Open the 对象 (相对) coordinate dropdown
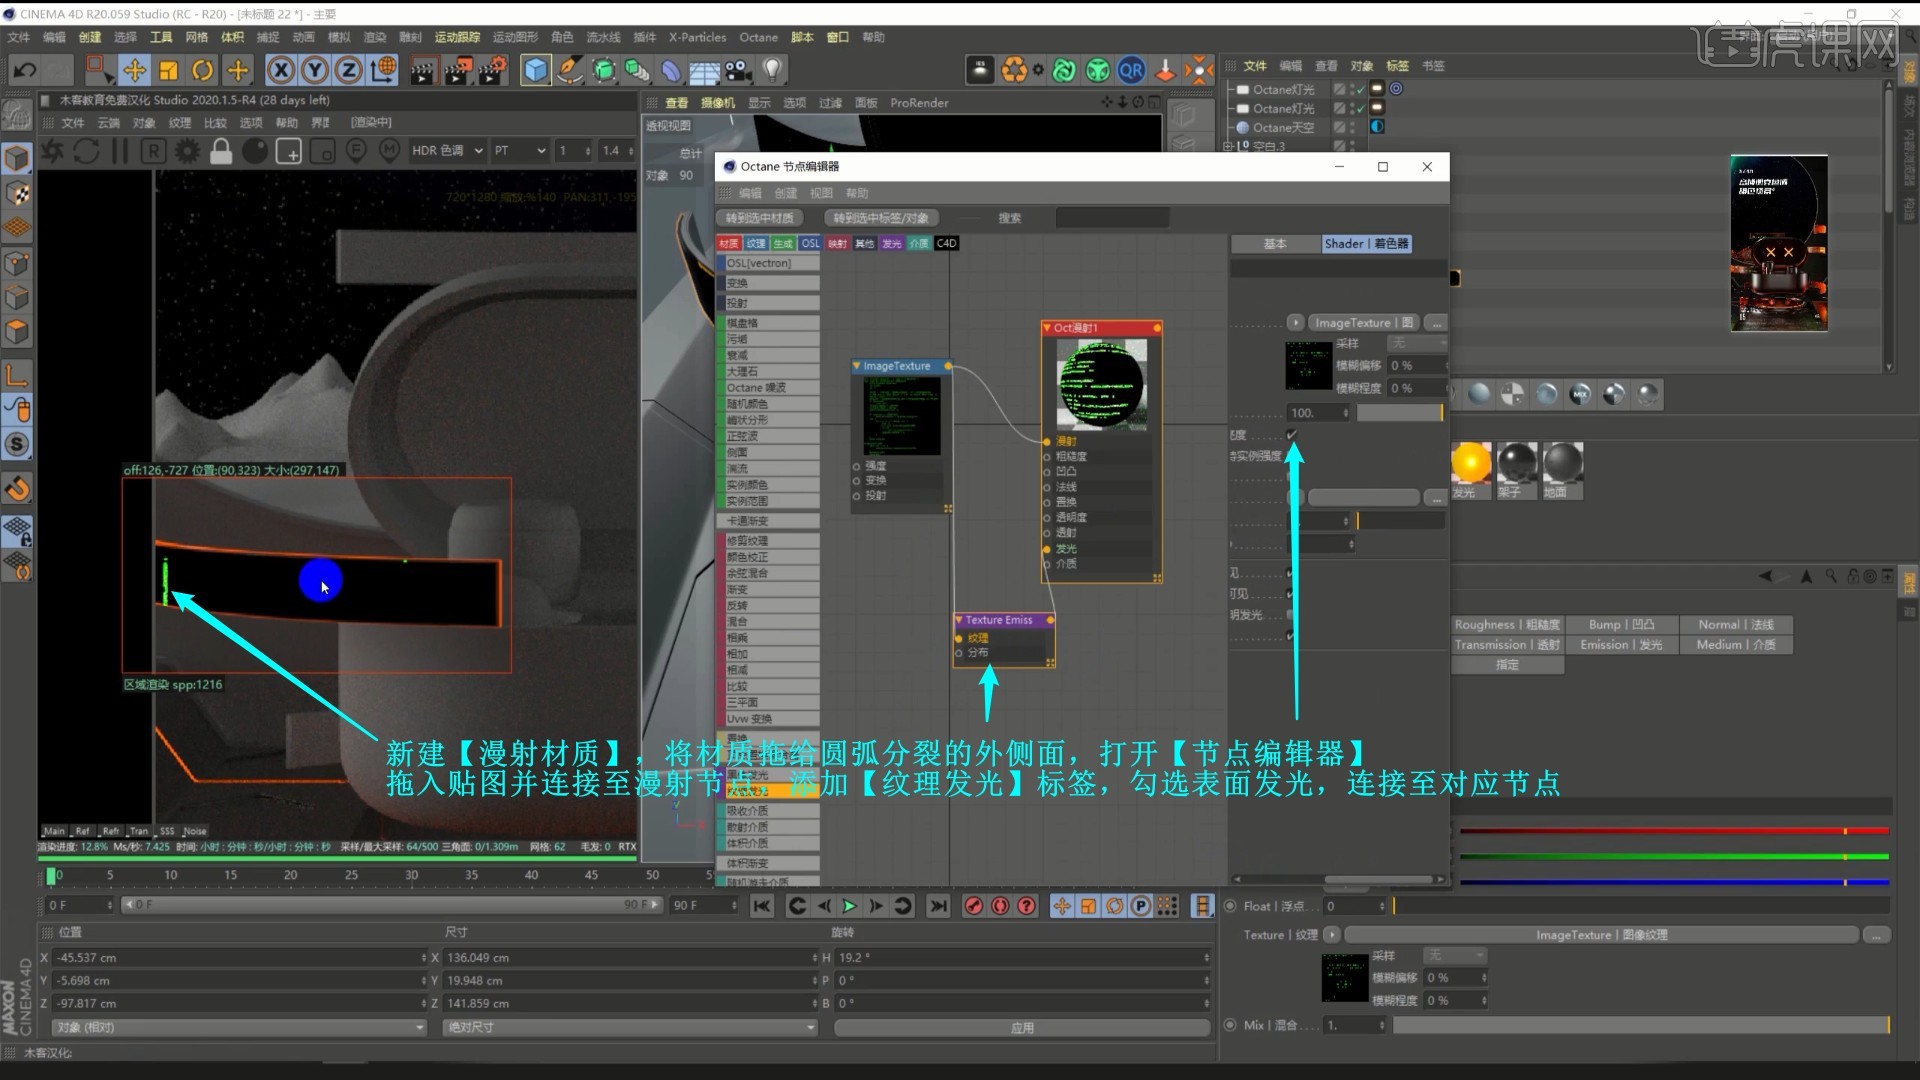 click(238, 1027)
